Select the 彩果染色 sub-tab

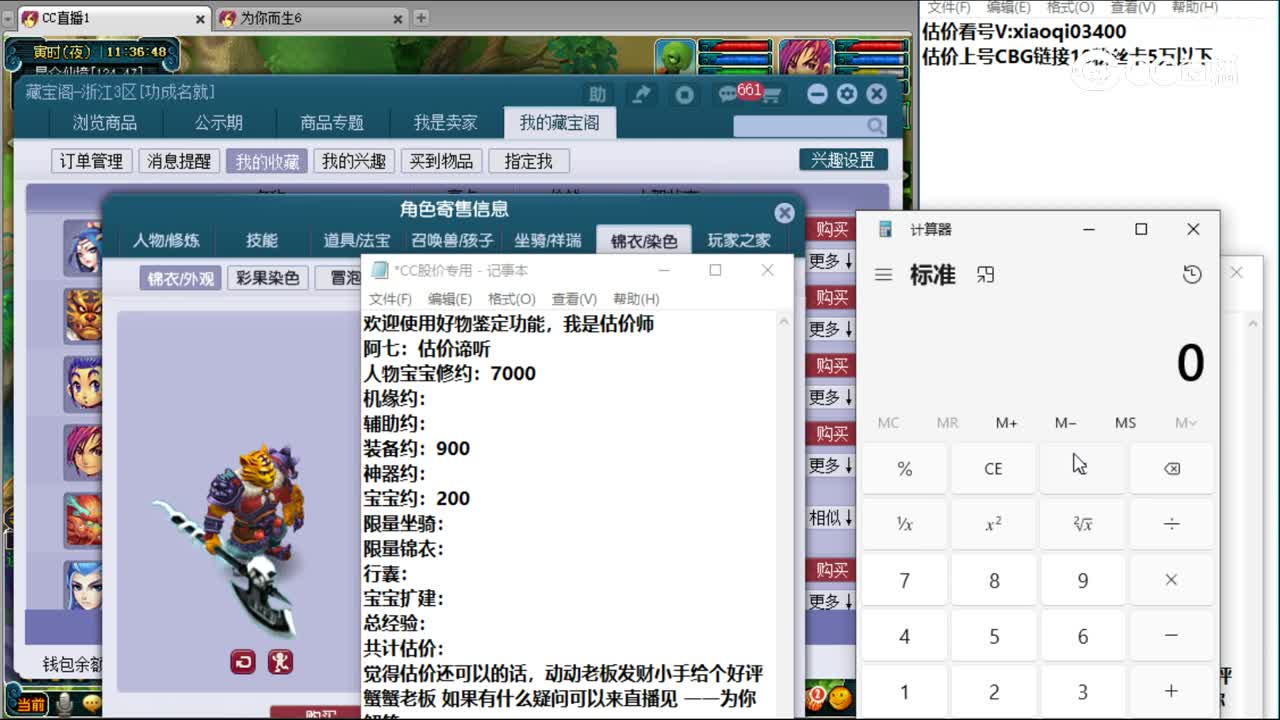pos(267,278)
